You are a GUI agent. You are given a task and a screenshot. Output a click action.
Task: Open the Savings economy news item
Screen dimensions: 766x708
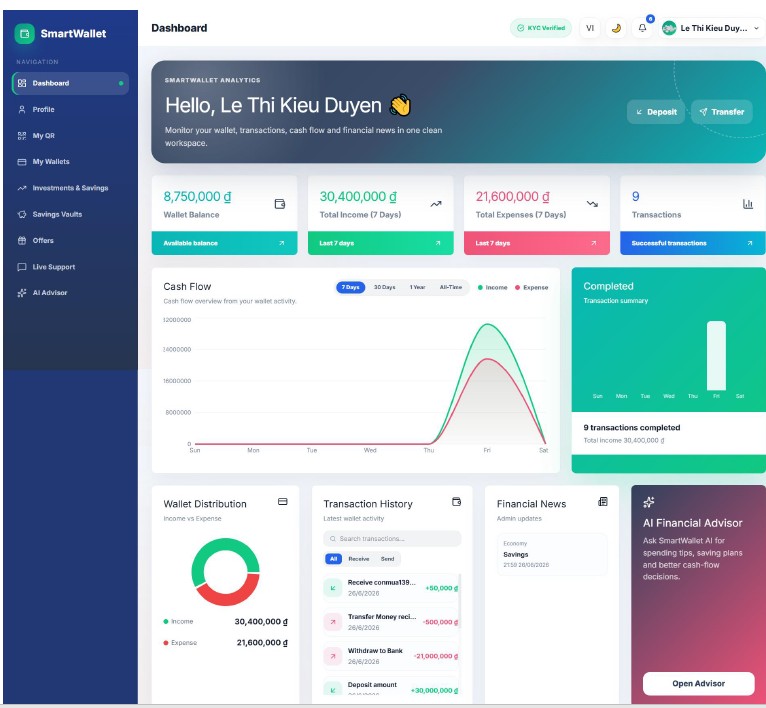552,554
